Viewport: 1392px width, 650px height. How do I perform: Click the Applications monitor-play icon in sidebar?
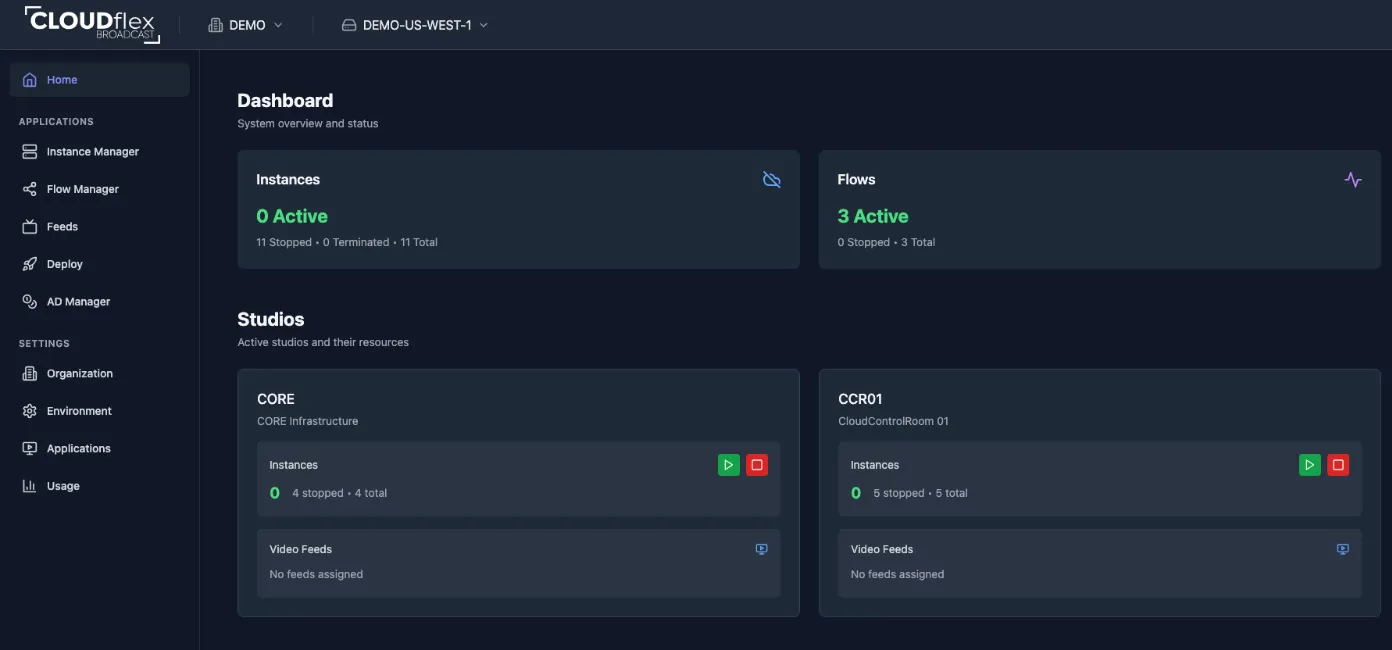(30, 449)
